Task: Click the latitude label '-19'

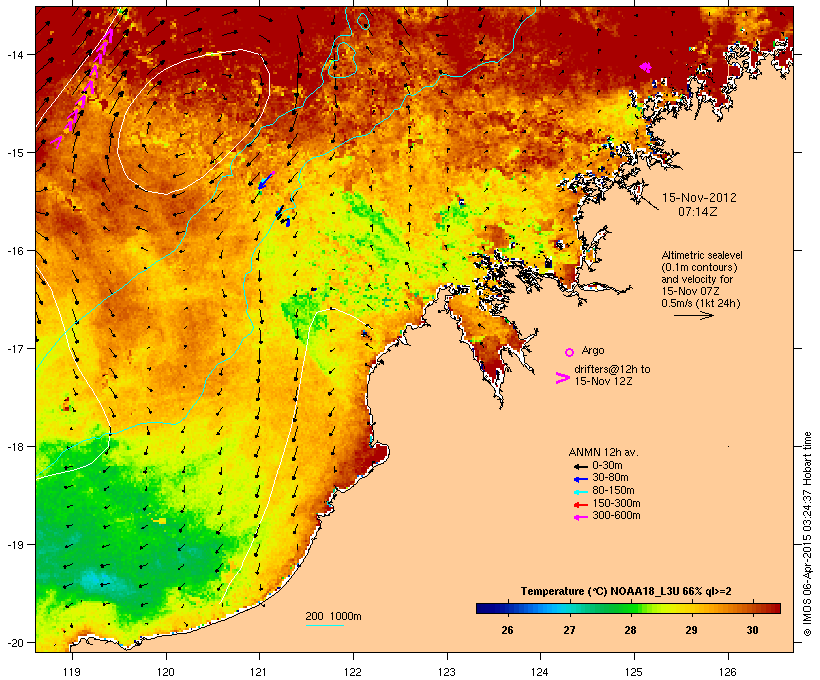Action: 14,545
